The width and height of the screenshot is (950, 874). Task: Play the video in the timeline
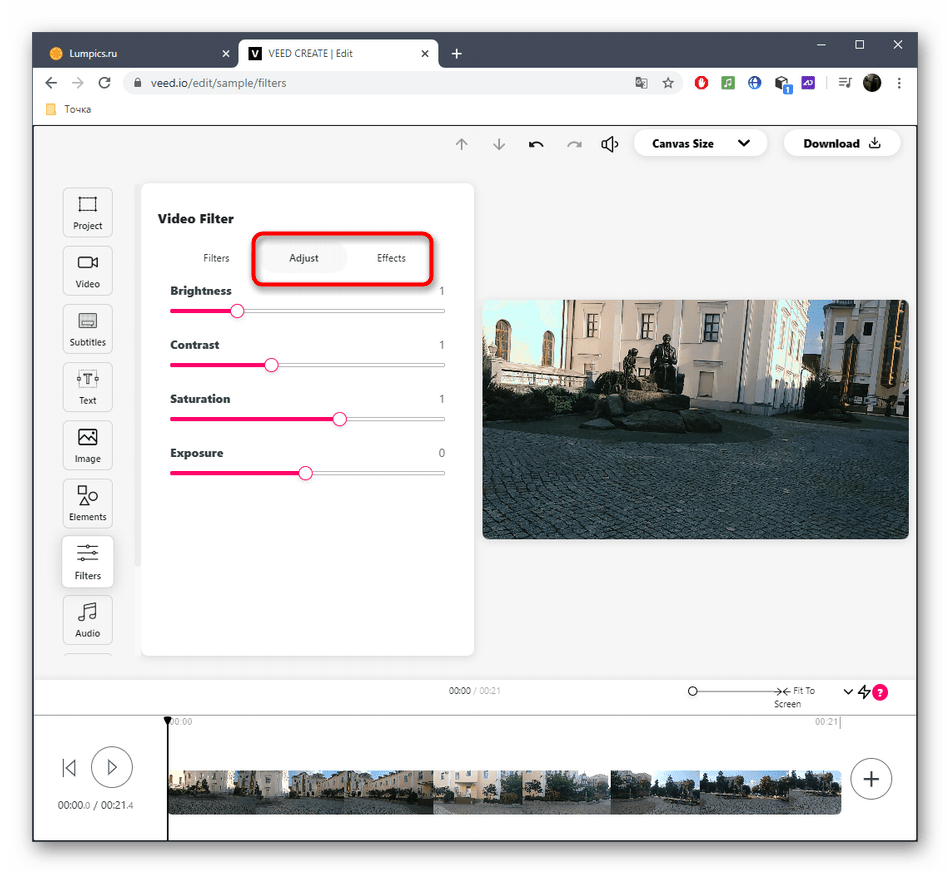pyautogui.click(x=112, y=767)
